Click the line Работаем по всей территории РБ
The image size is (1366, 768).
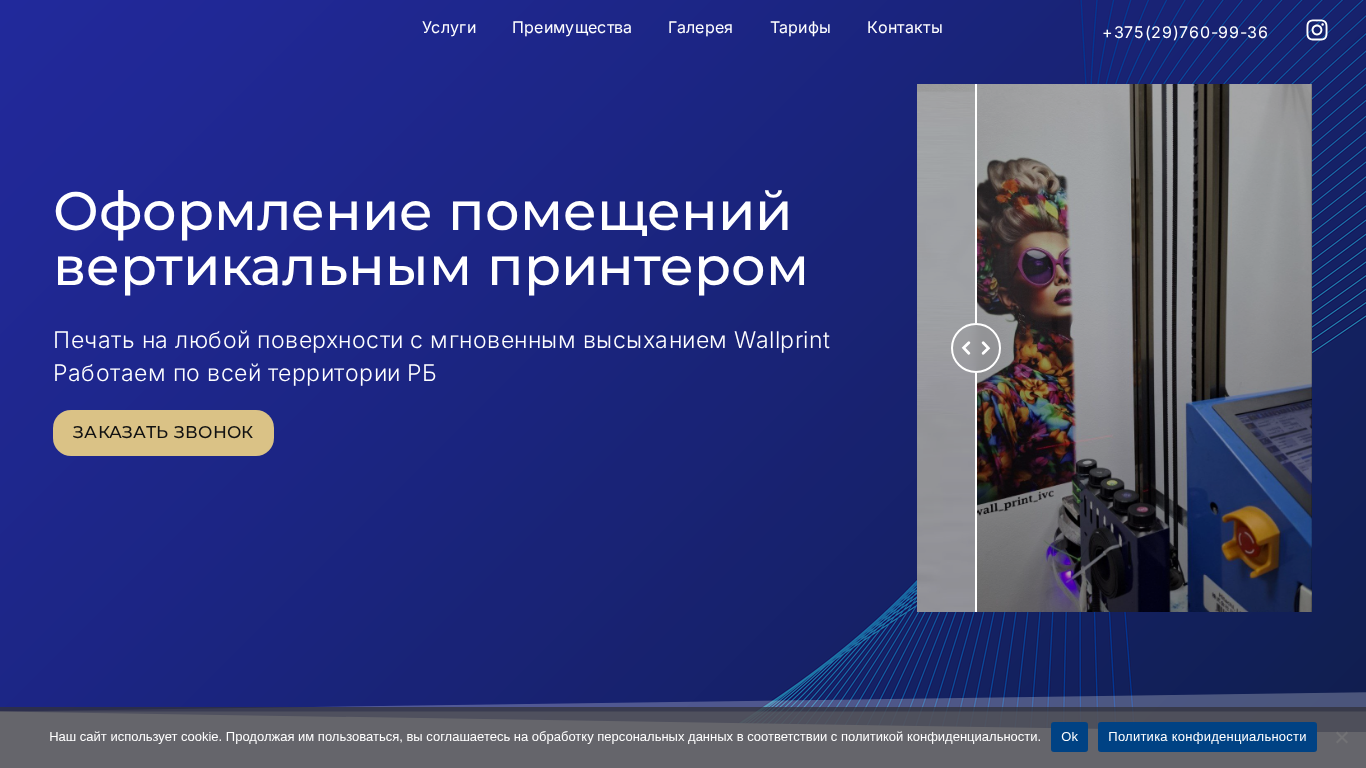[245, 374]
